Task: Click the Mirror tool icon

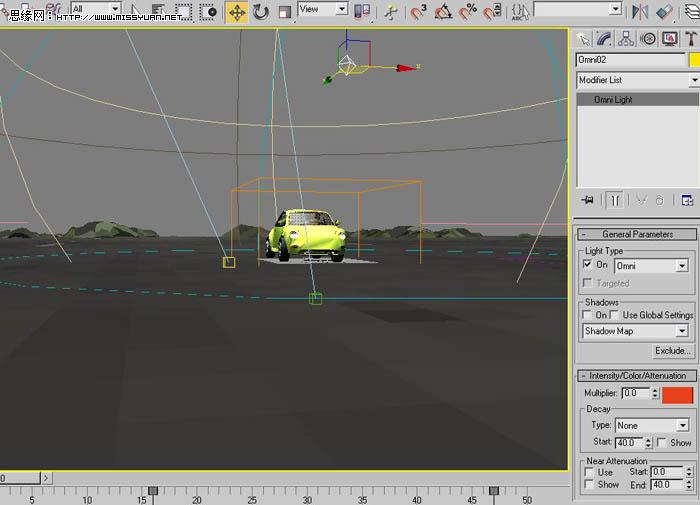Action: [x=640, y=12]
